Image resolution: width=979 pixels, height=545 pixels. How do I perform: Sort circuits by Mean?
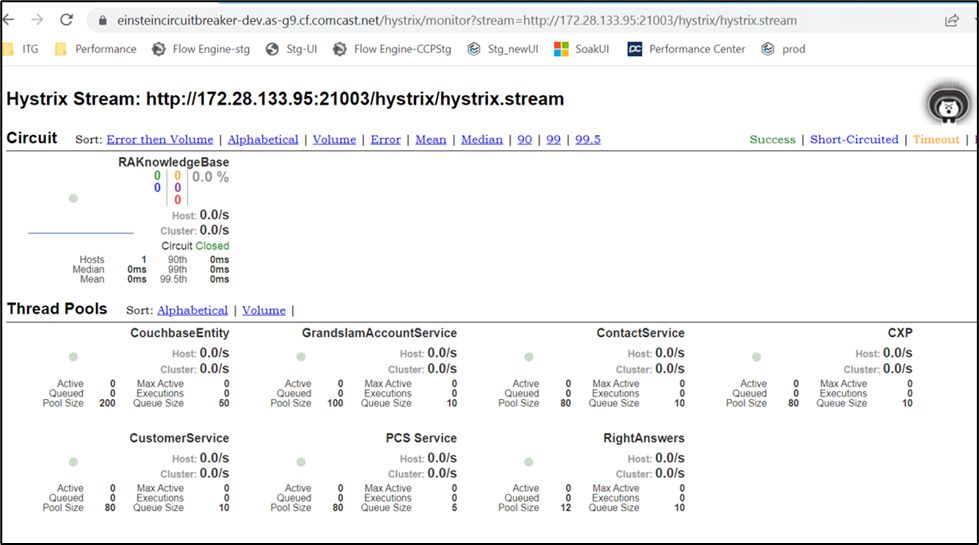pos(431,139)
